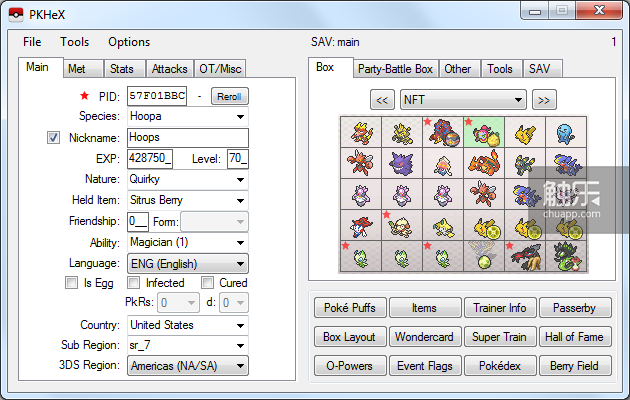Enable the Infected checkbox
Viewport: 630px width, 400px height.
point(133,283)
